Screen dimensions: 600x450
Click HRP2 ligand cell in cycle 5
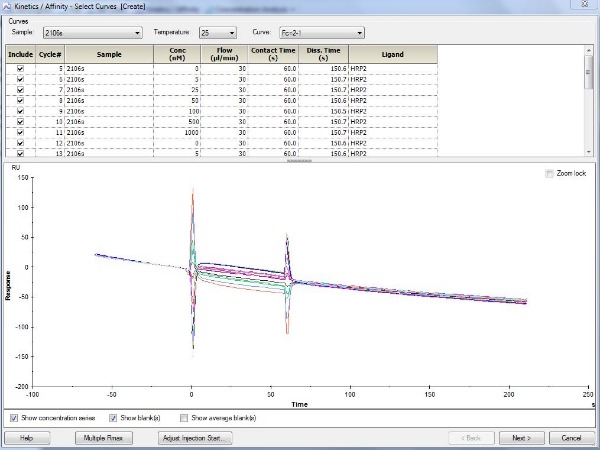coord(393,68)
